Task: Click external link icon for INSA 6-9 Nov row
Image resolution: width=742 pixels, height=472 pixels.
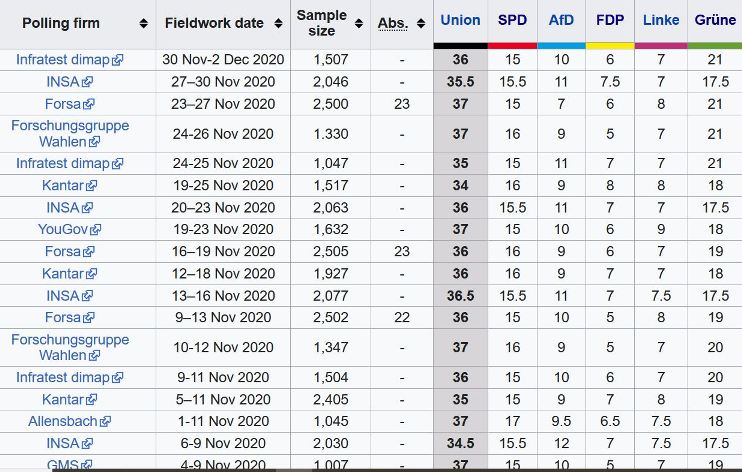Action: pos(87,443)
